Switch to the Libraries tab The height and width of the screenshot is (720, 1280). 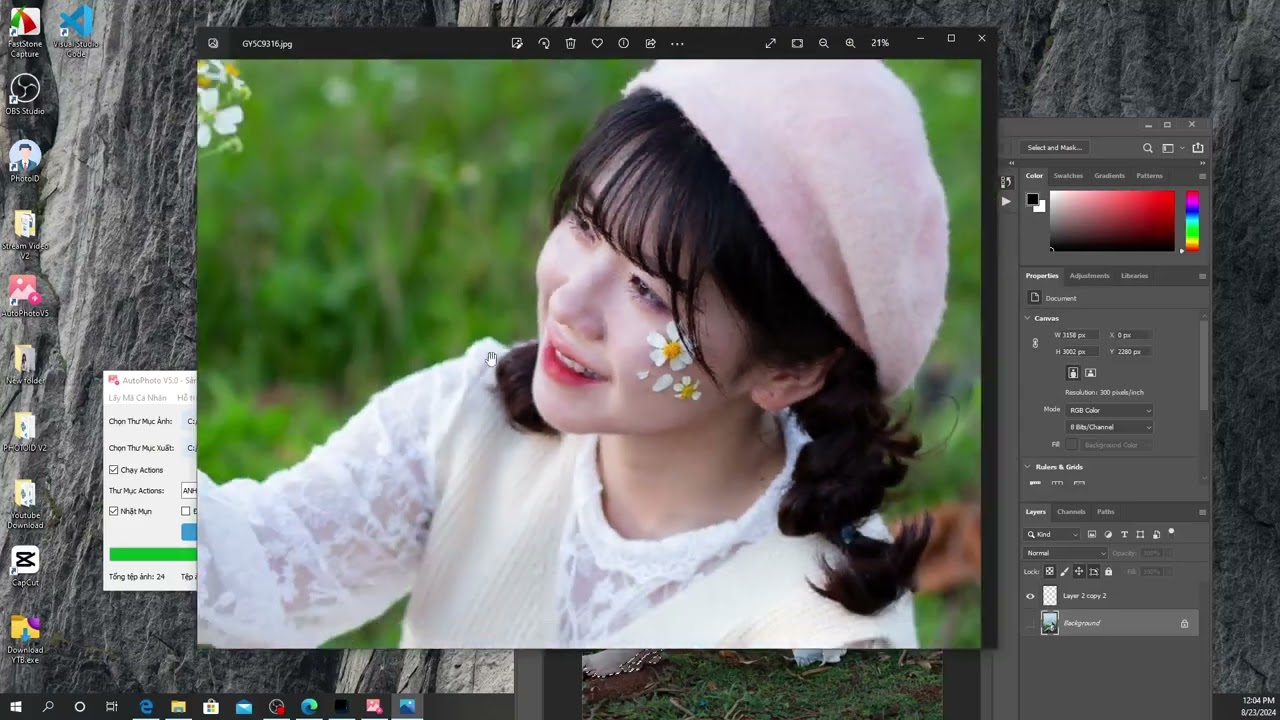tap(1134, 276)
